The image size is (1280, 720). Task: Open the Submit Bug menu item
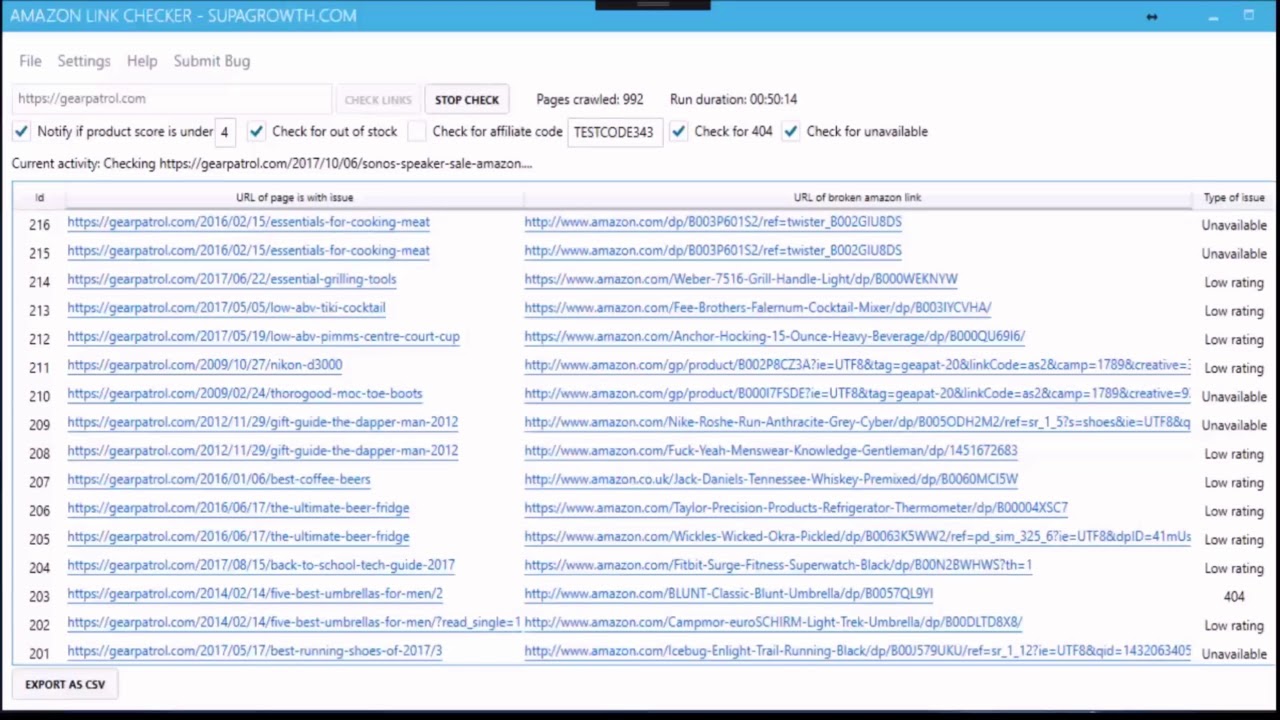click(212, 61)
